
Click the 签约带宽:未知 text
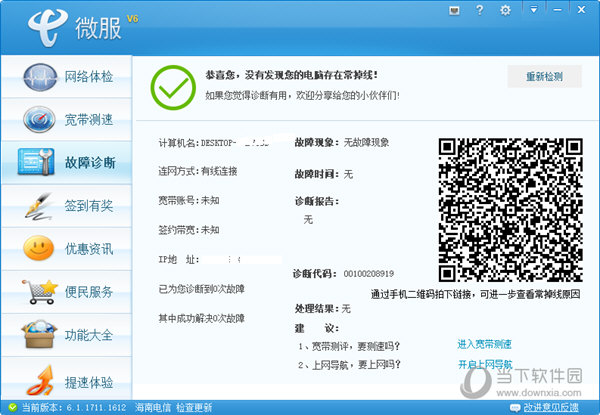click(x=189, y=229)
